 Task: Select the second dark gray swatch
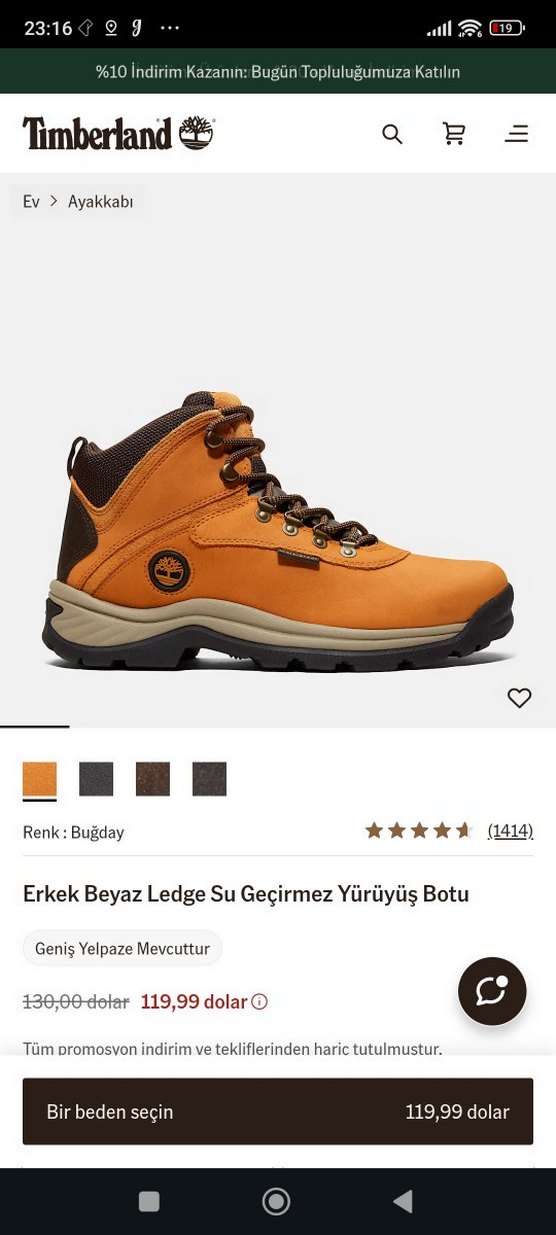(96, 779)
